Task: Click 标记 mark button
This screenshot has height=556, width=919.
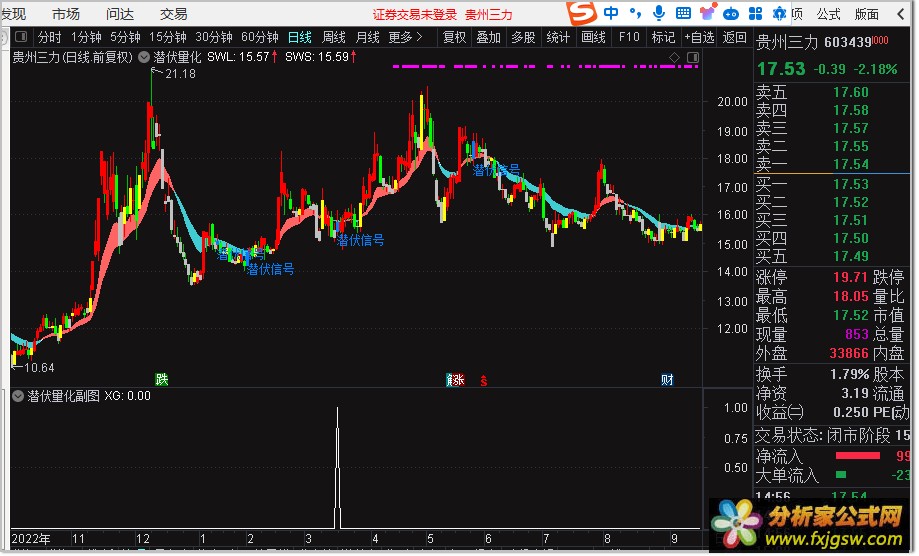Action: (x=663, y=37)
